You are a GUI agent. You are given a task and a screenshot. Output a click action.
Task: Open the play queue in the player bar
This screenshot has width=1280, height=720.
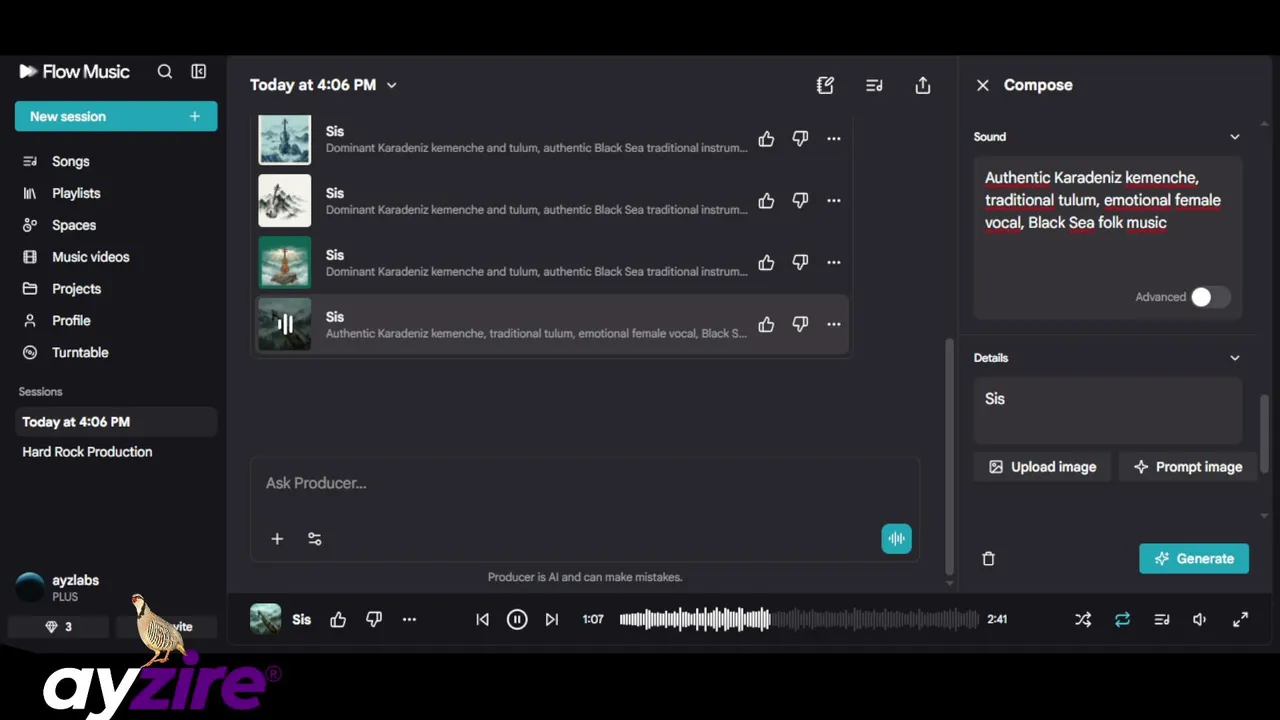coord(1161,620)
